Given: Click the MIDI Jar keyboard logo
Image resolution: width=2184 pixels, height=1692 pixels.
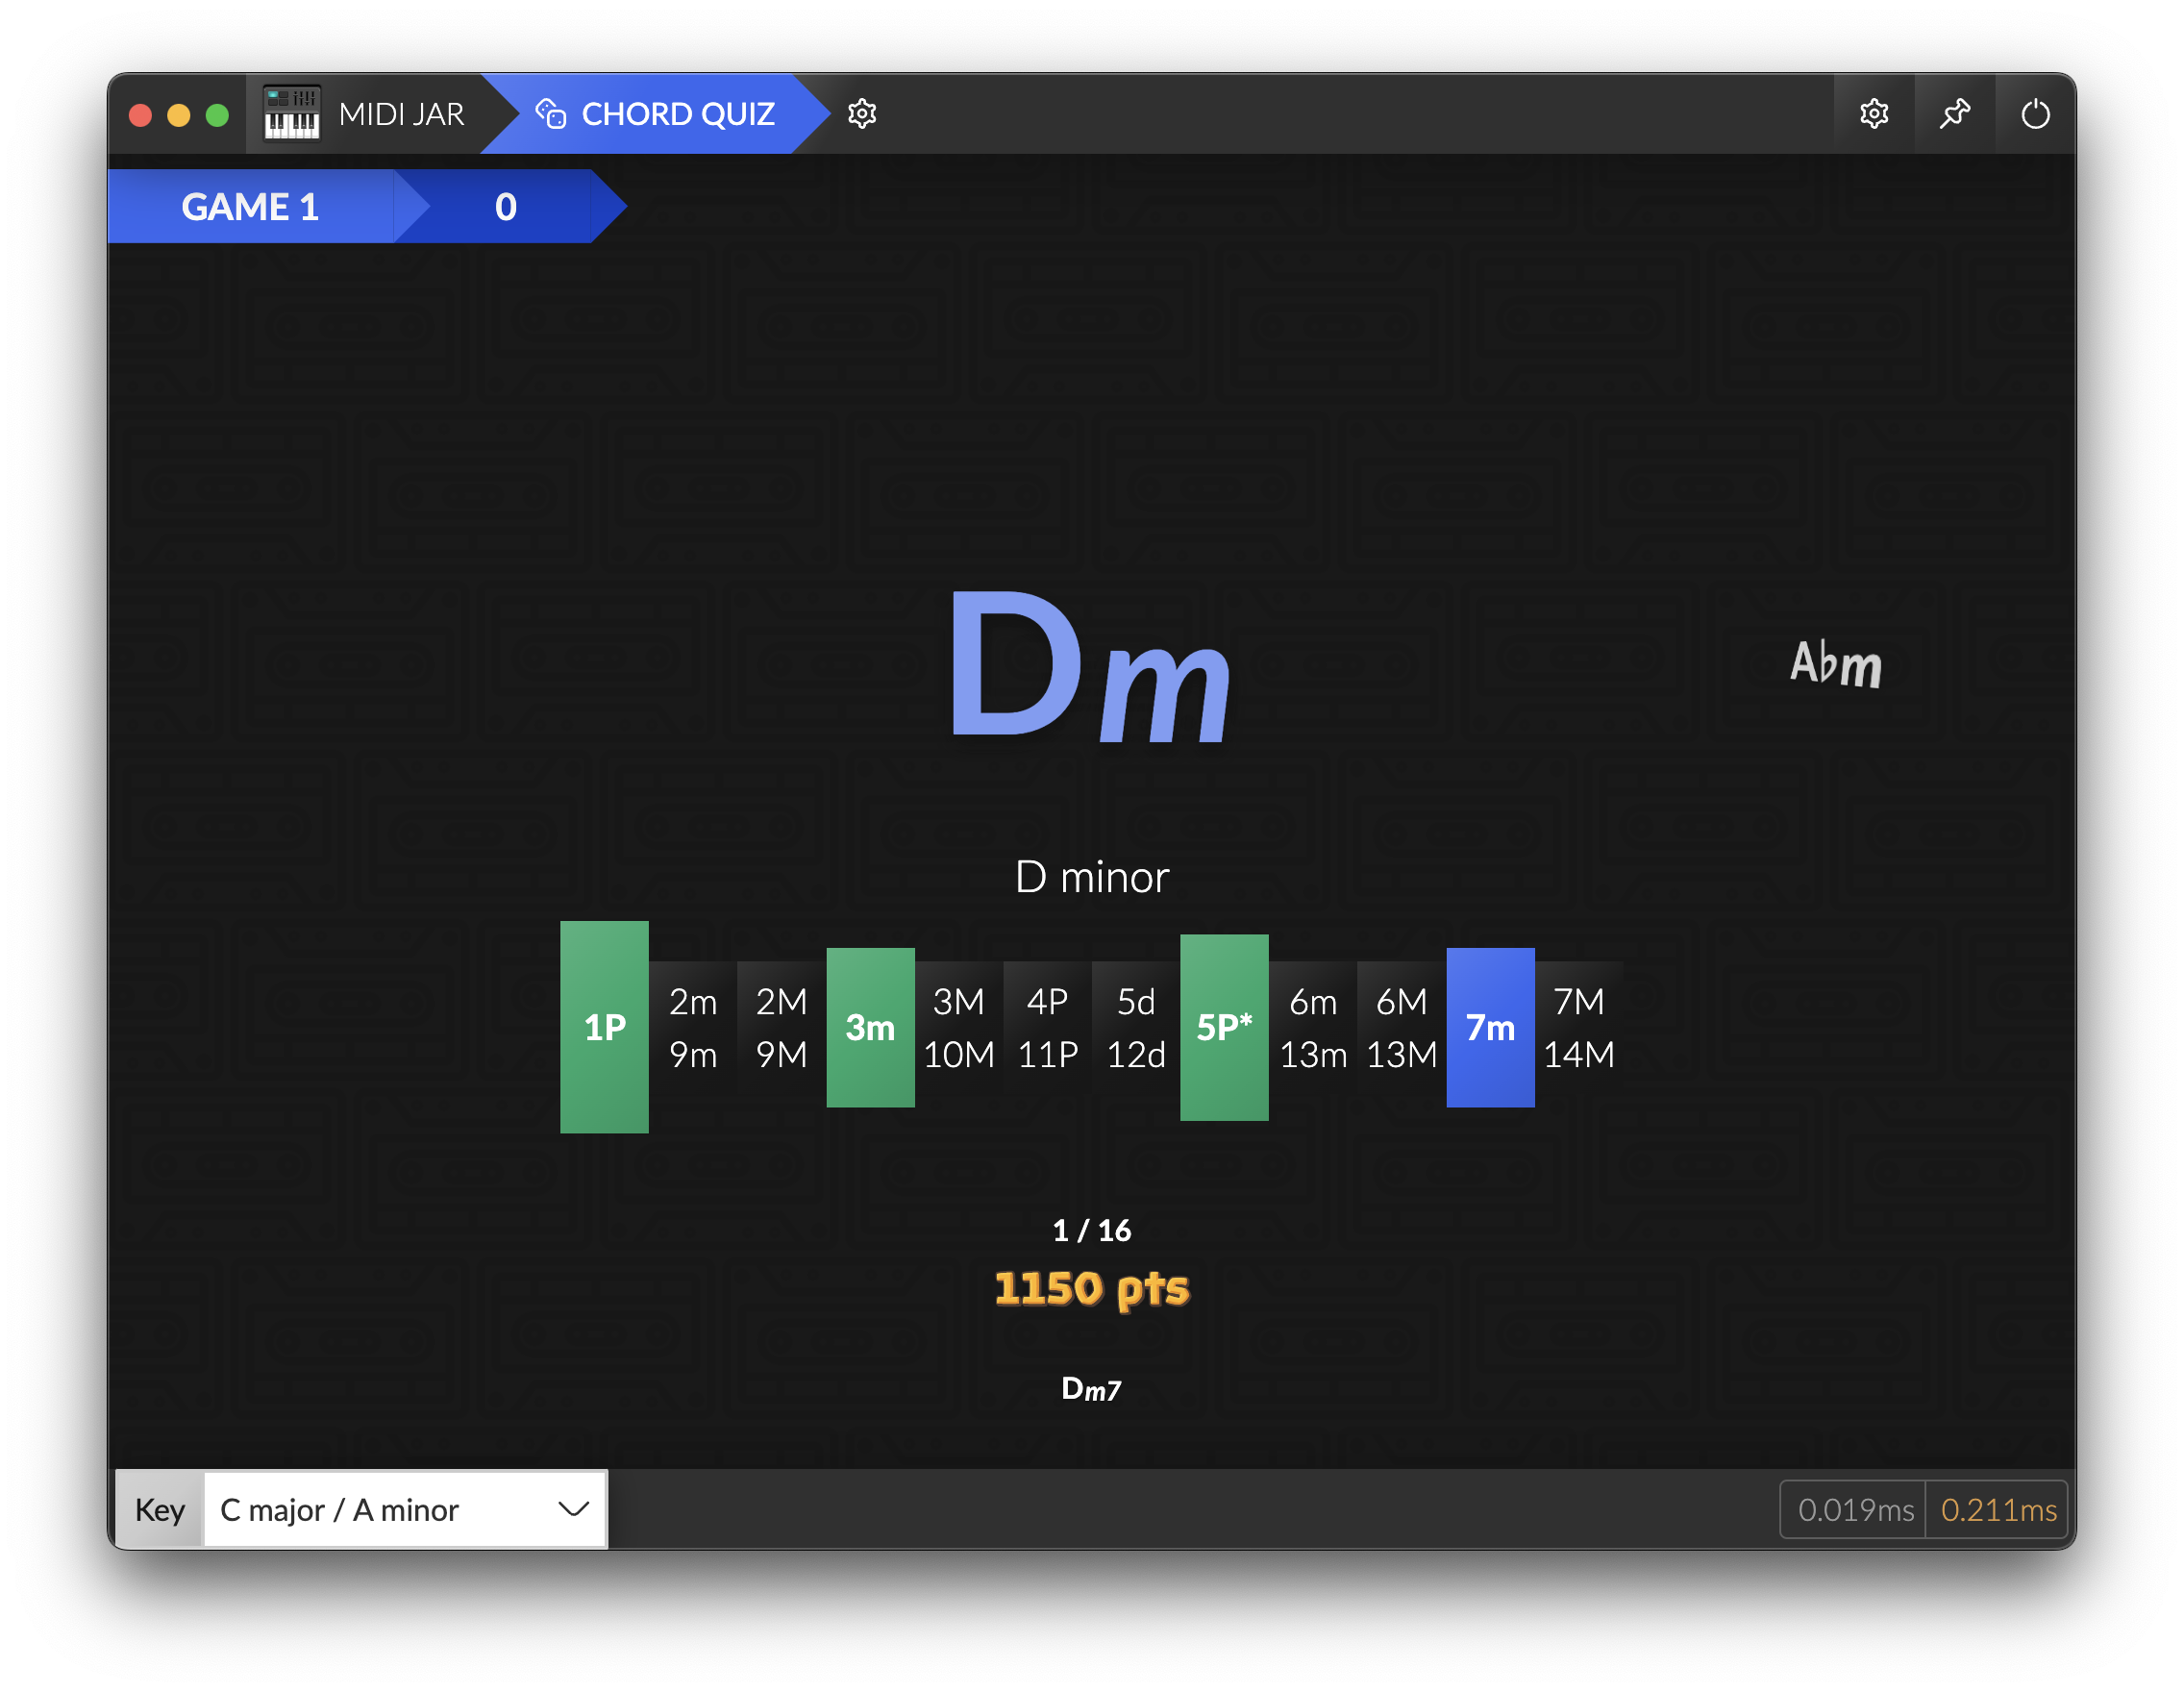Looking at the screenshot, I should pos(292,114).
